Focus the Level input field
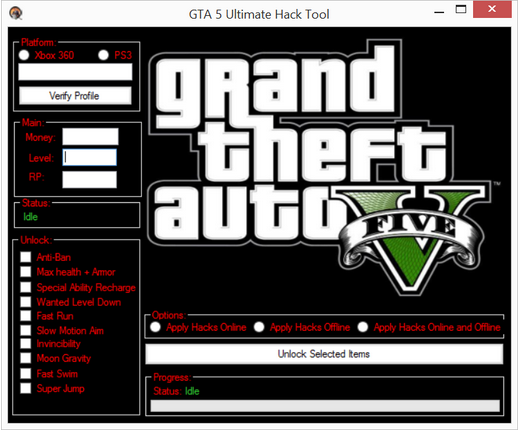518x430 pixels. [90, 157]
